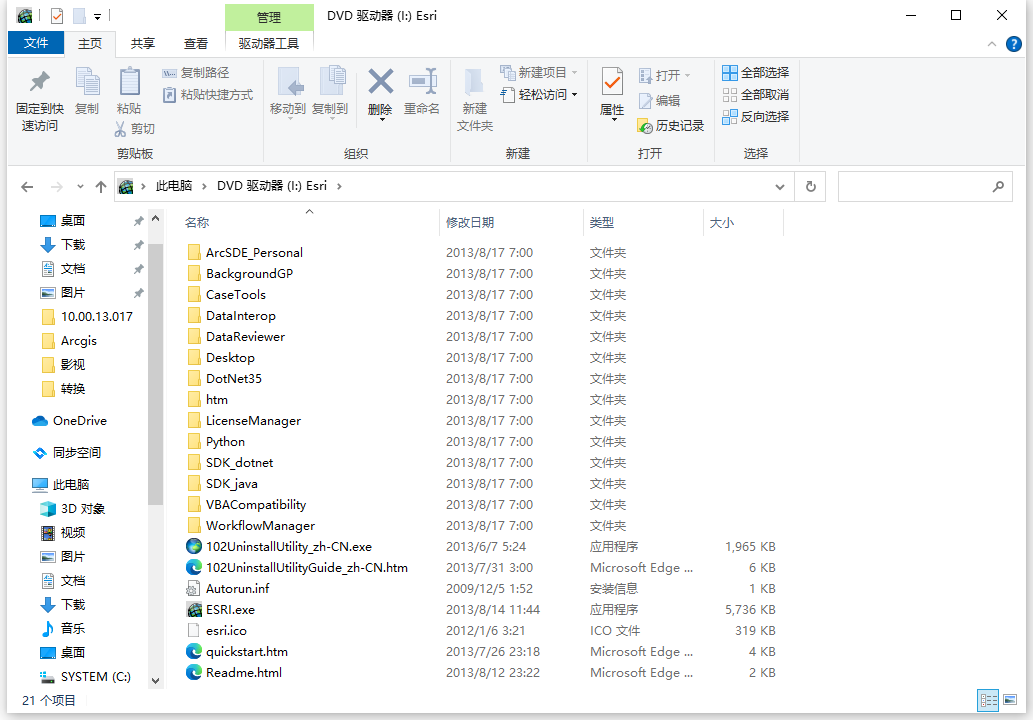Click the Help question mark icon

pyautogui.click(x=1013, y=44)
